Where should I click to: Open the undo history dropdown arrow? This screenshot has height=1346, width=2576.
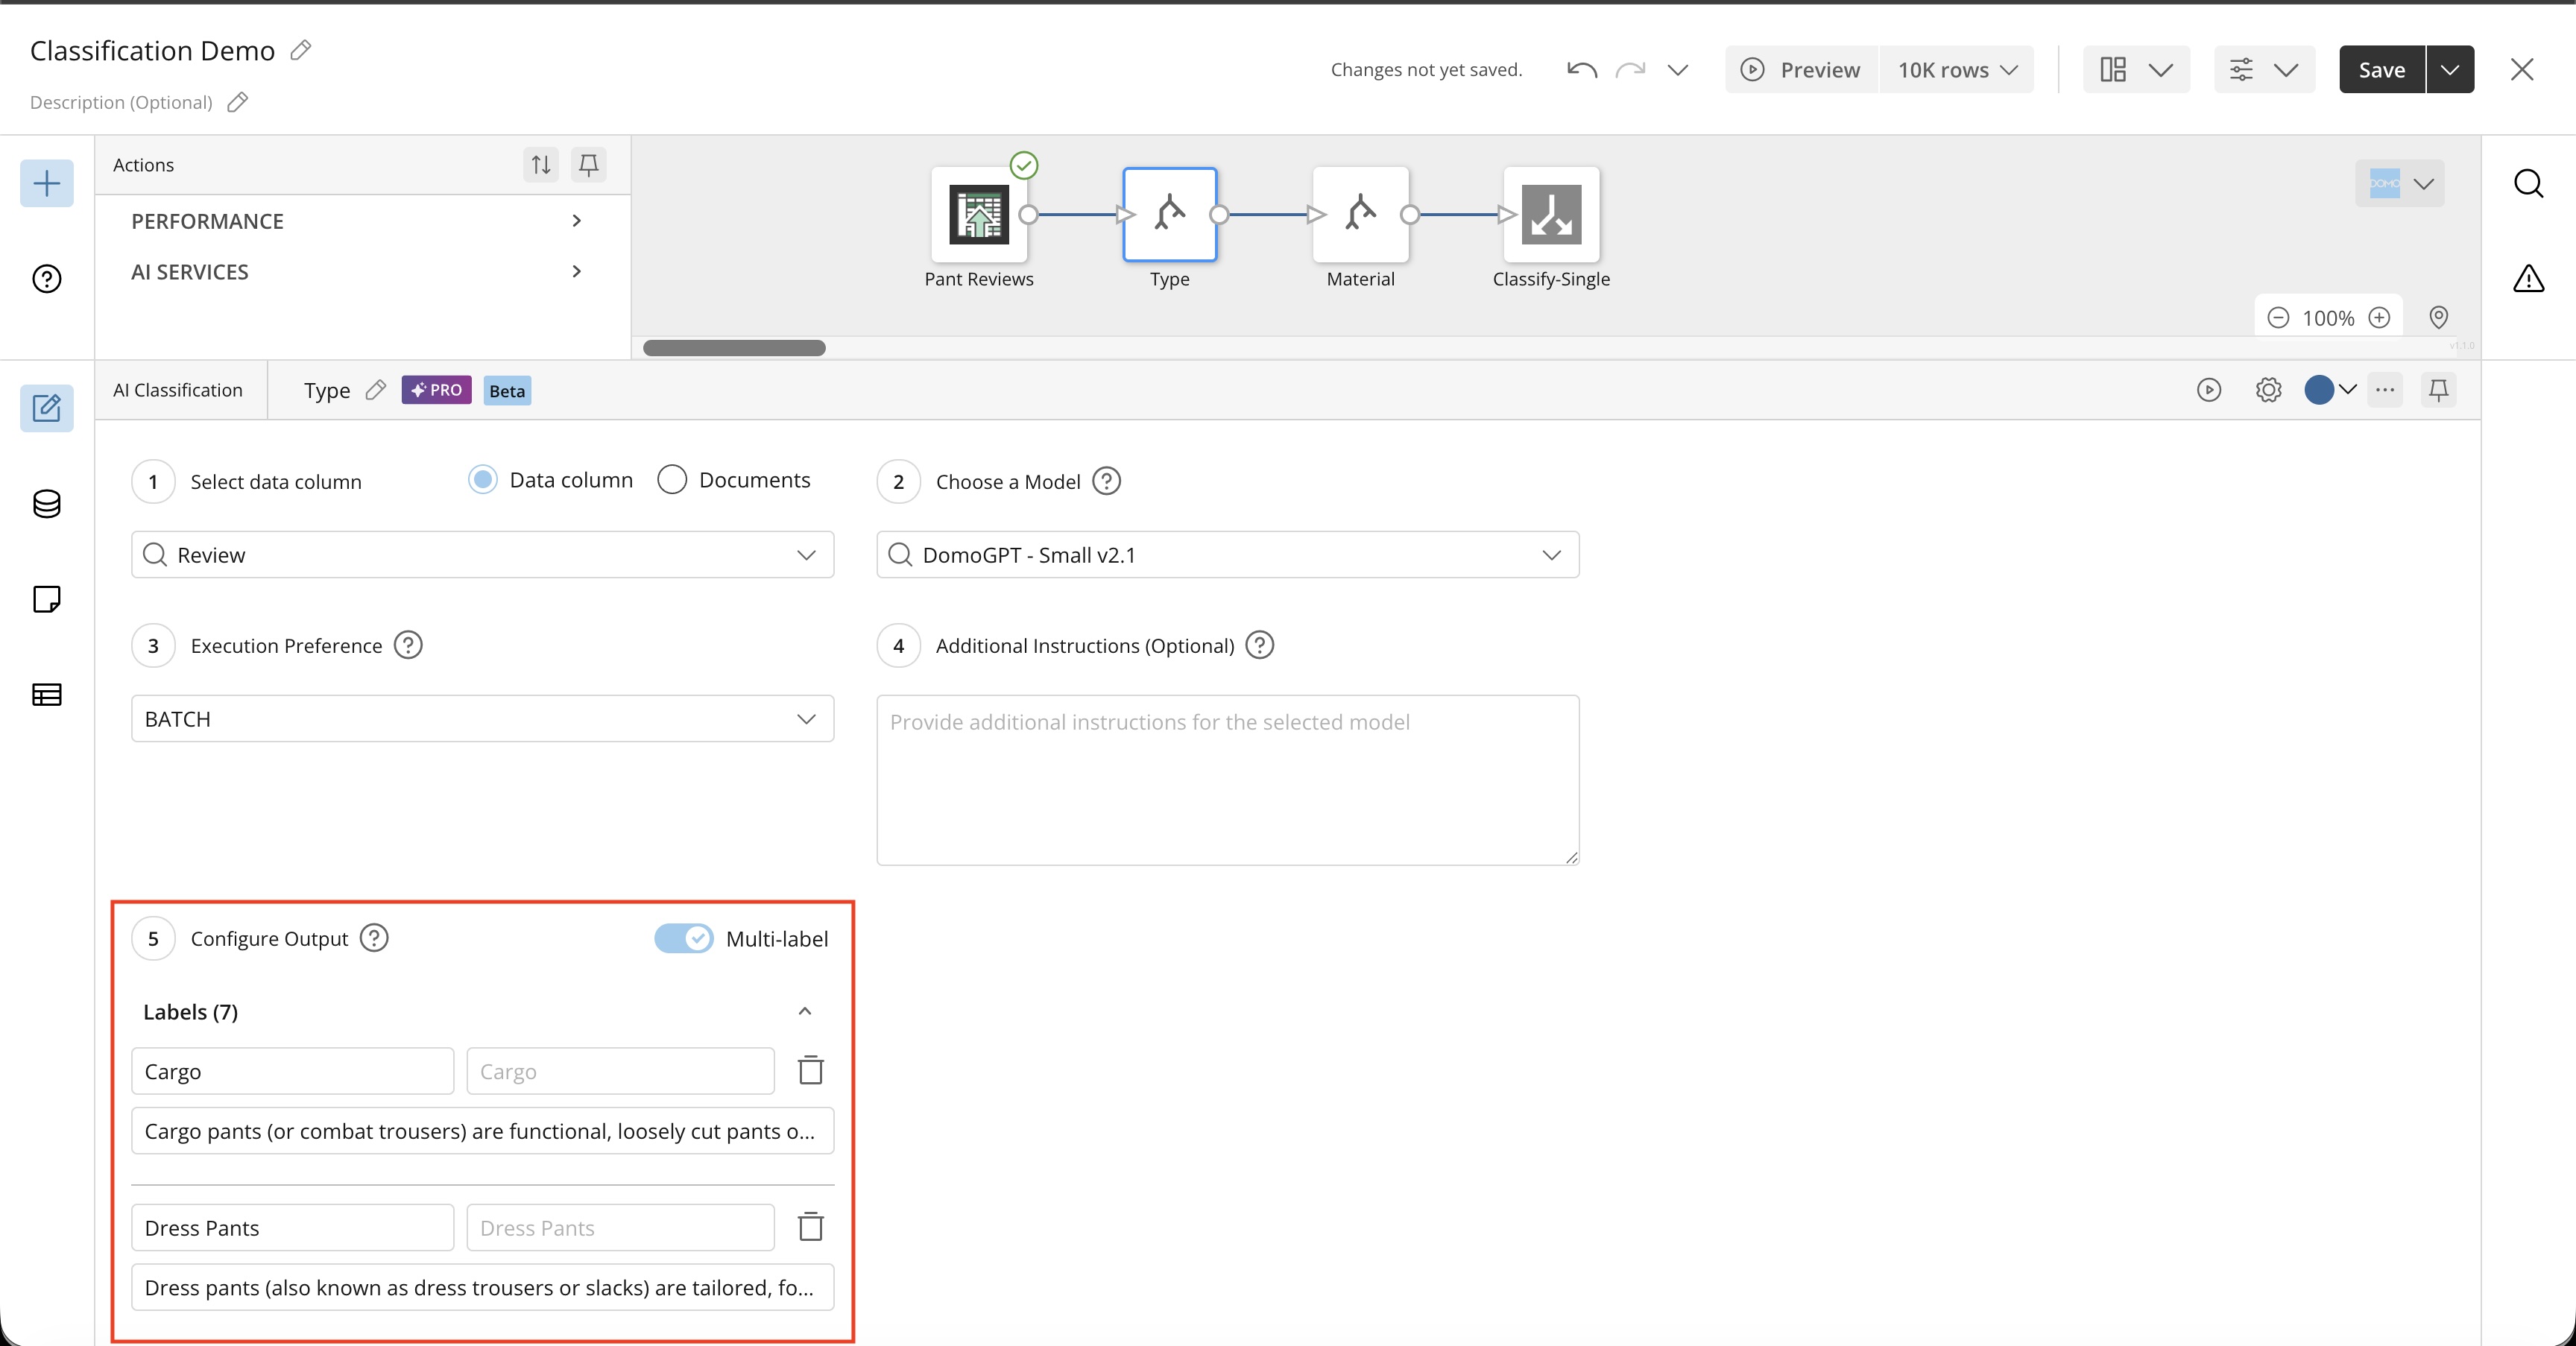point(1678,69)
